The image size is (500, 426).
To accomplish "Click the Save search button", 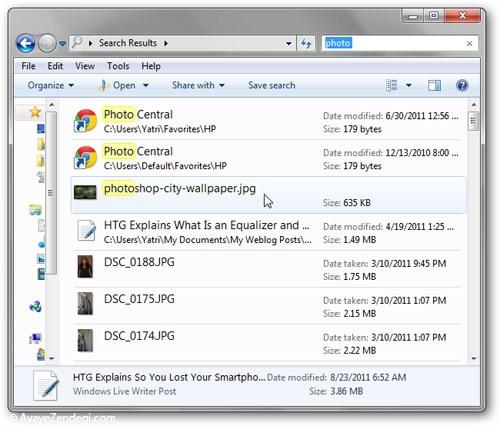I will pyautogui.click(x=272, y=85).
